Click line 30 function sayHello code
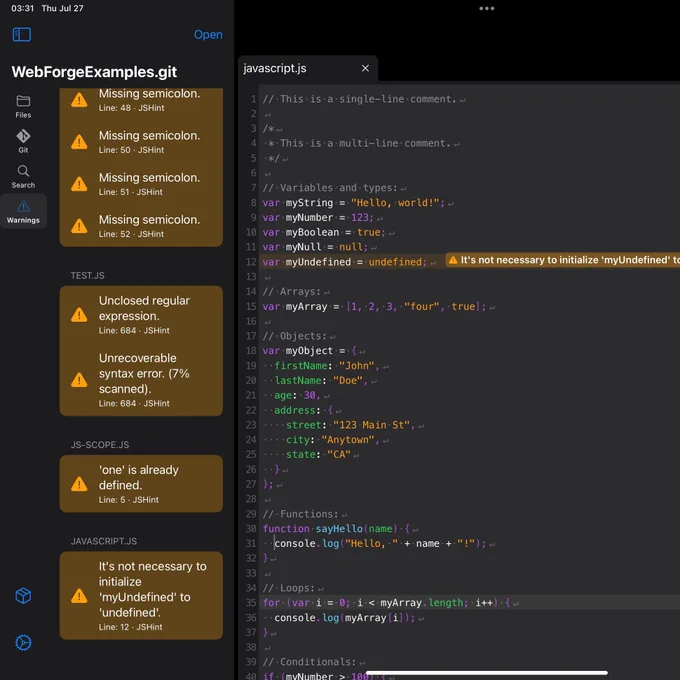Image resolution: width=680 pixels, height=680 pixels. pyautogui.click(x=336, y=529)
